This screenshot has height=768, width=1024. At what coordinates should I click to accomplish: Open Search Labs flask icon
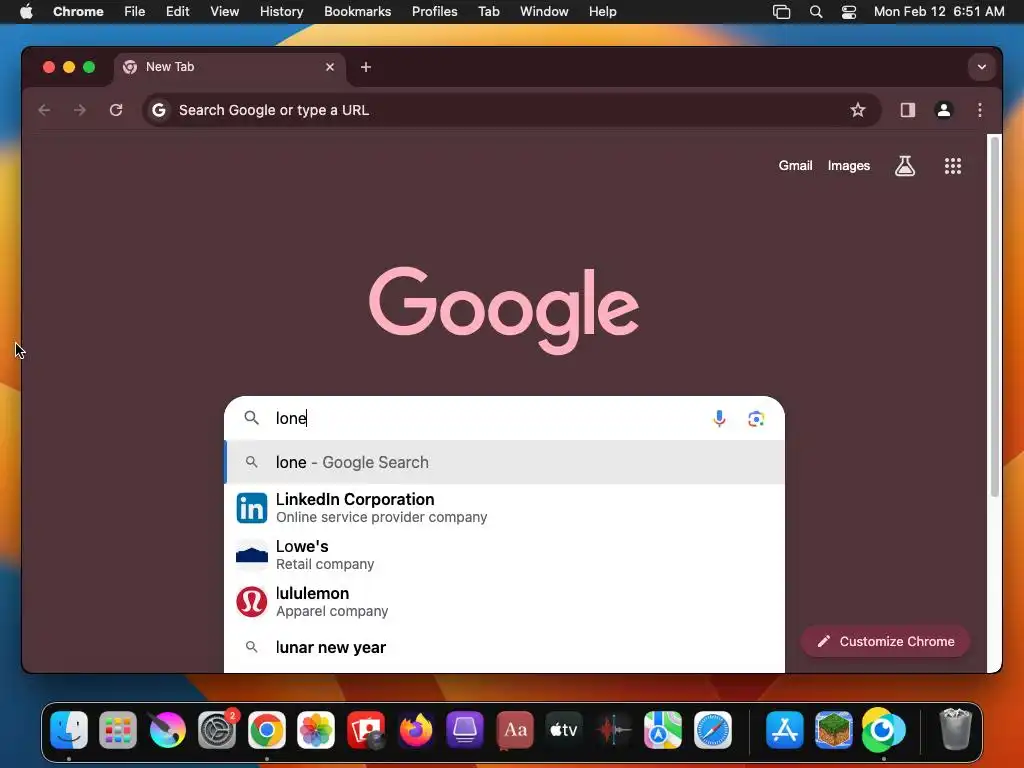pos(904,166)
